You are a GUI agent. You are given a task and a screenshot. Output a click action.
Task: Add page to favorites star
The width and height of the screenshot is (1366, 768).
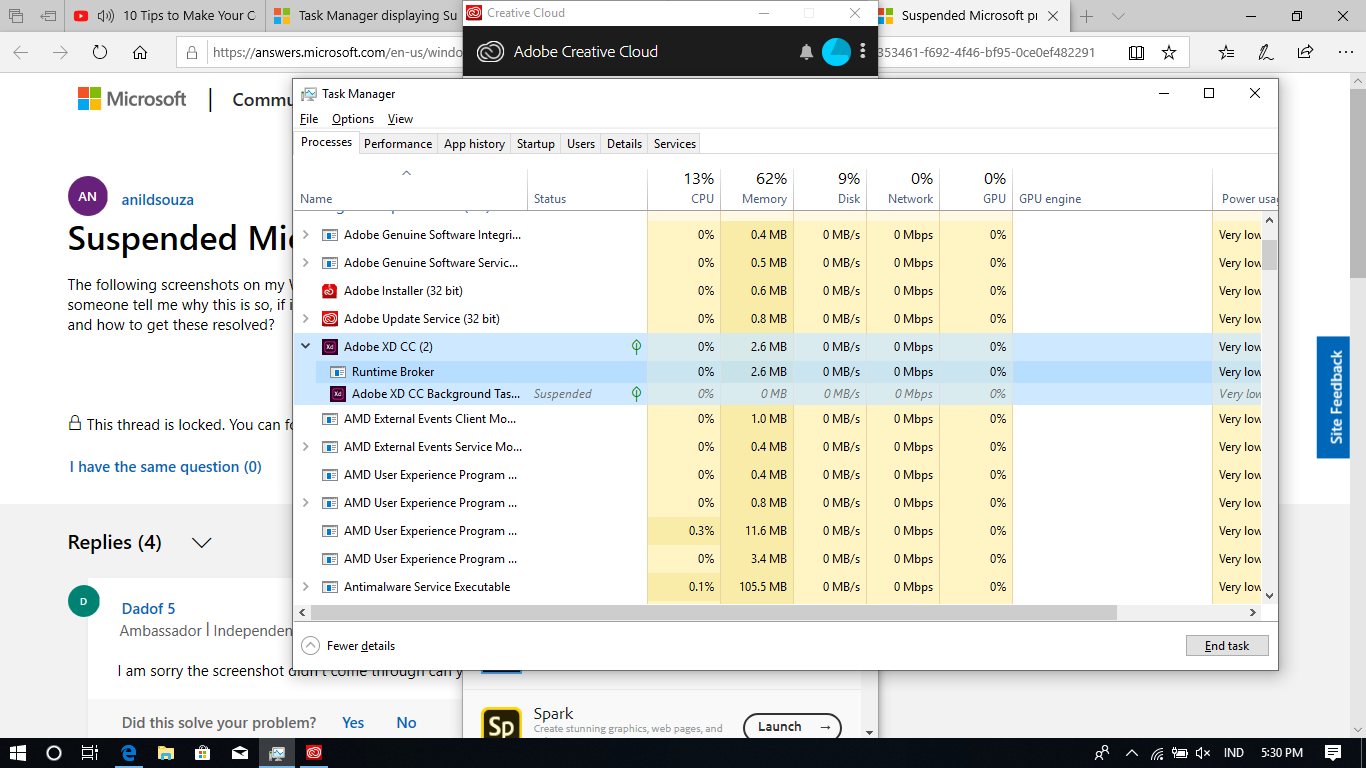tap(1168, 52)
